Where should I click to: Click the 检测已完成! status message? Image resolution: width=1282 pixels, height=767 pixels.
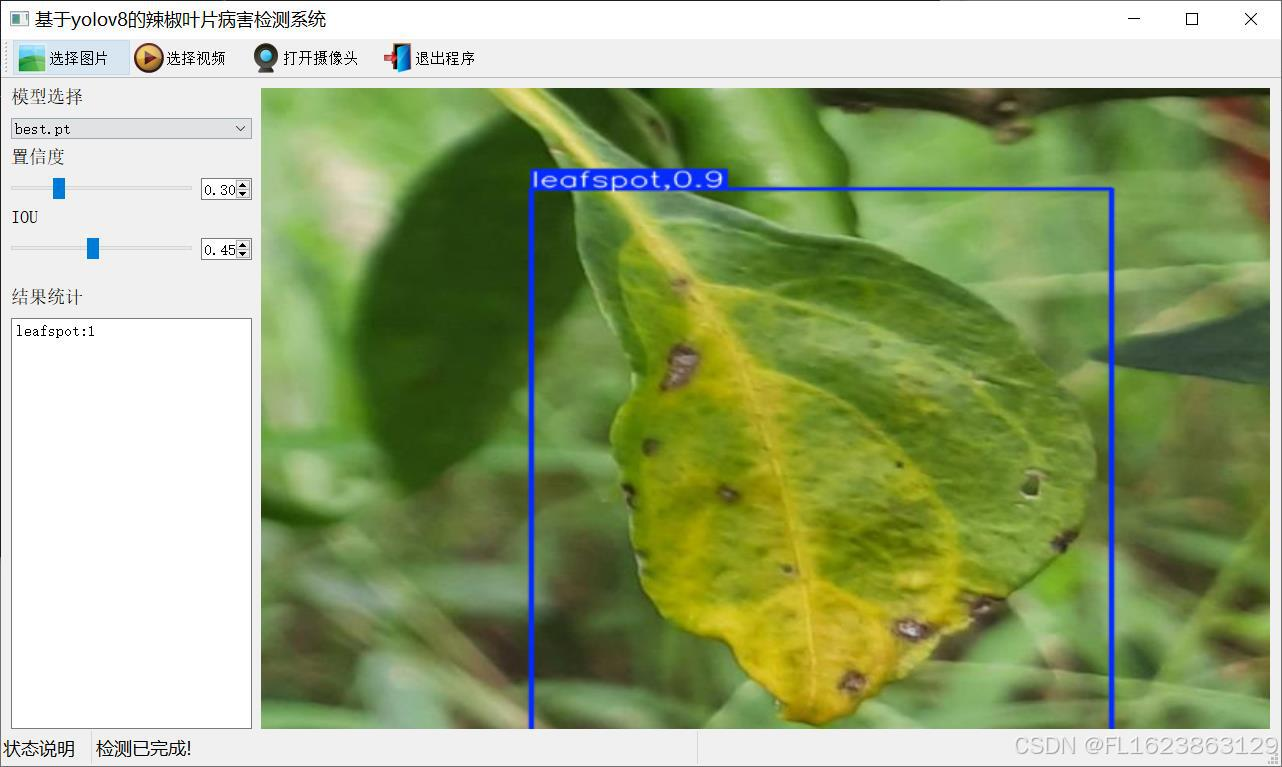point(144,749)
